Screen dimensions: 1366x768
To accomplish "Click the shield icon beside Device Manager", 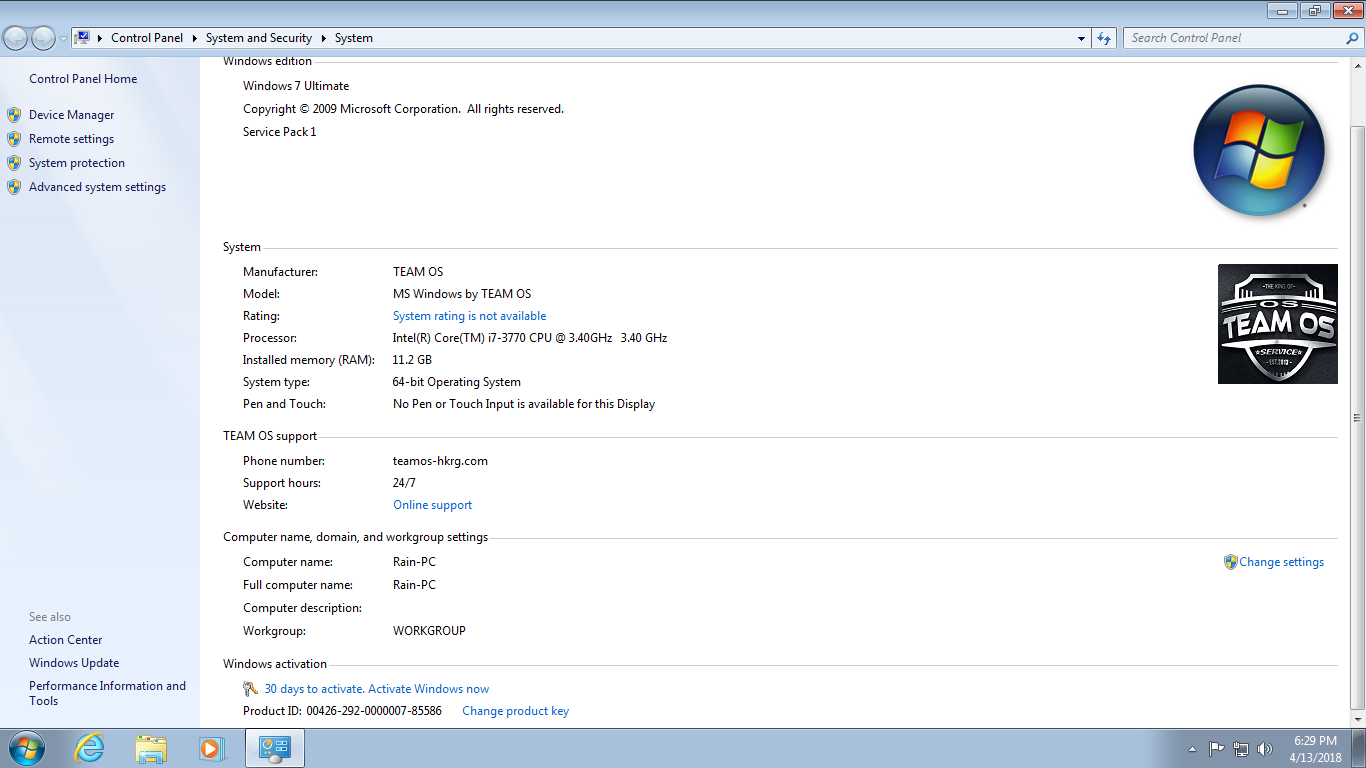I will click(14, 115).
